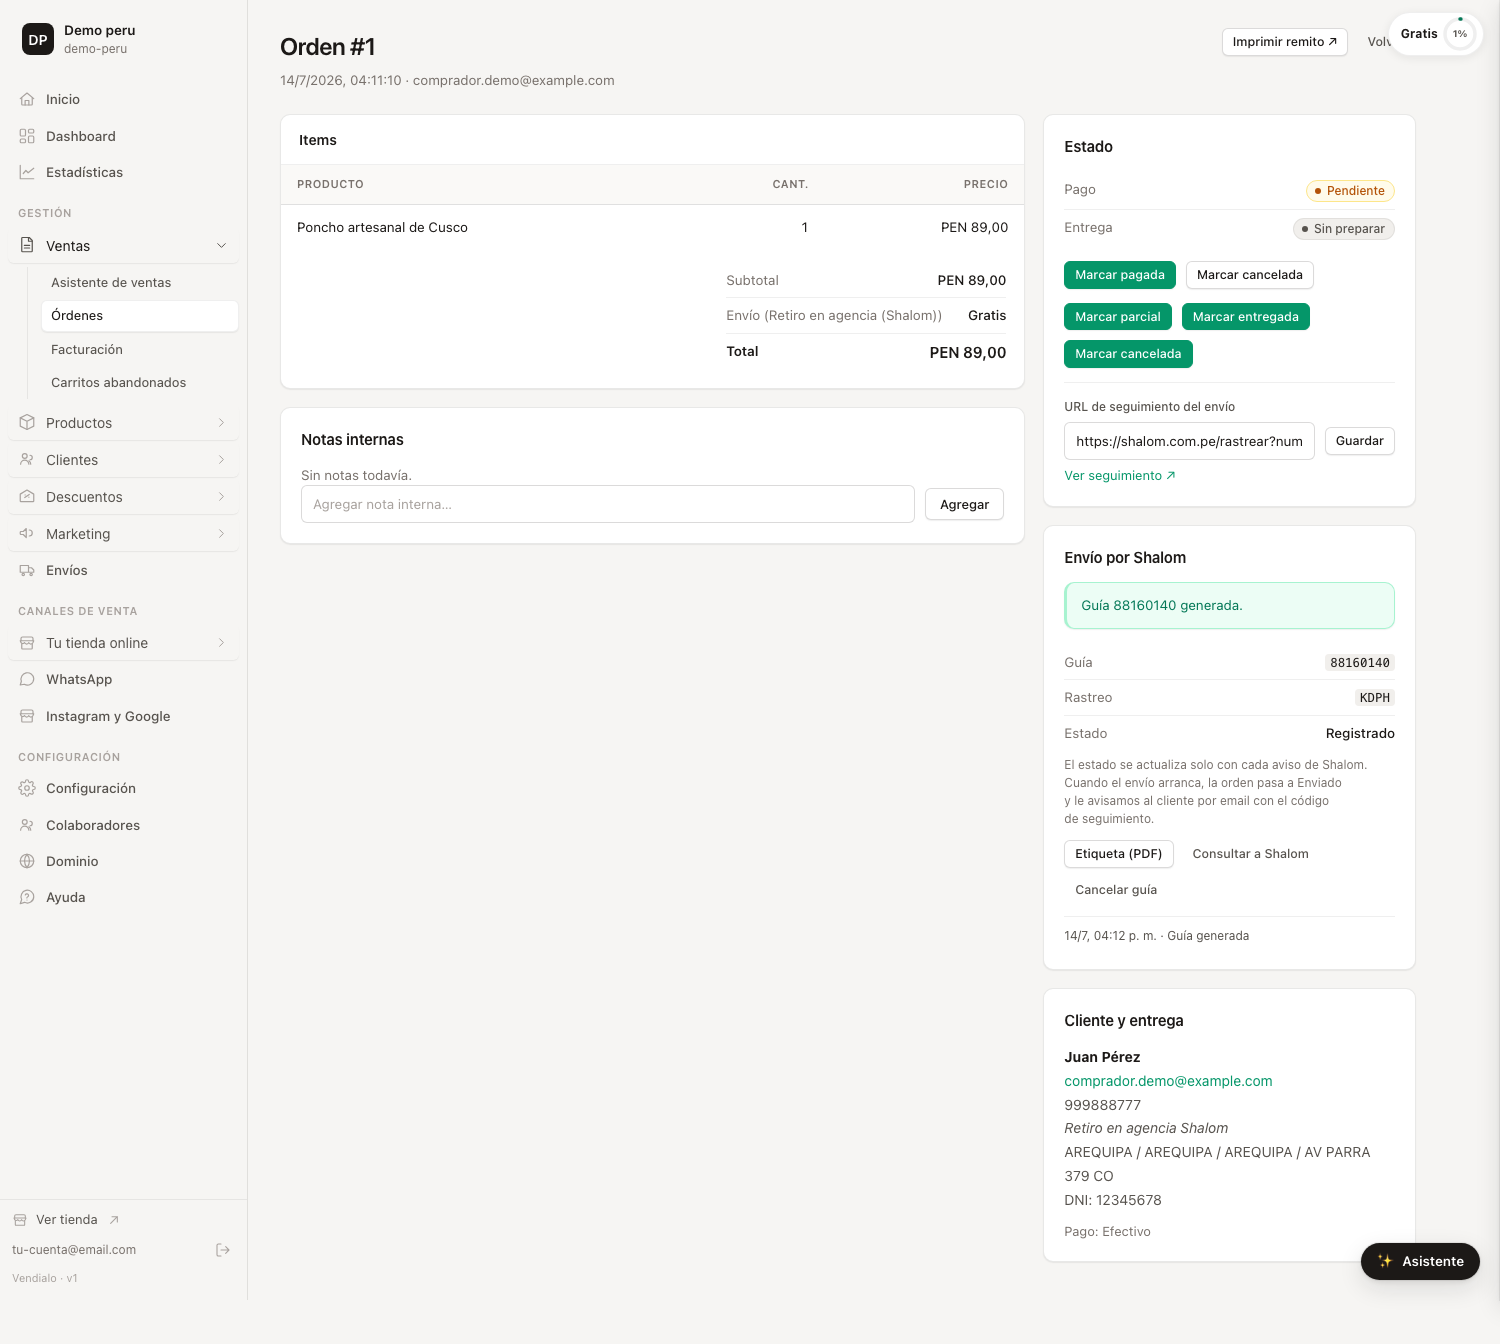Open WhatsApp channel icon in sidebar
Screen dimensions: 1500x1344
pos(27,679)
